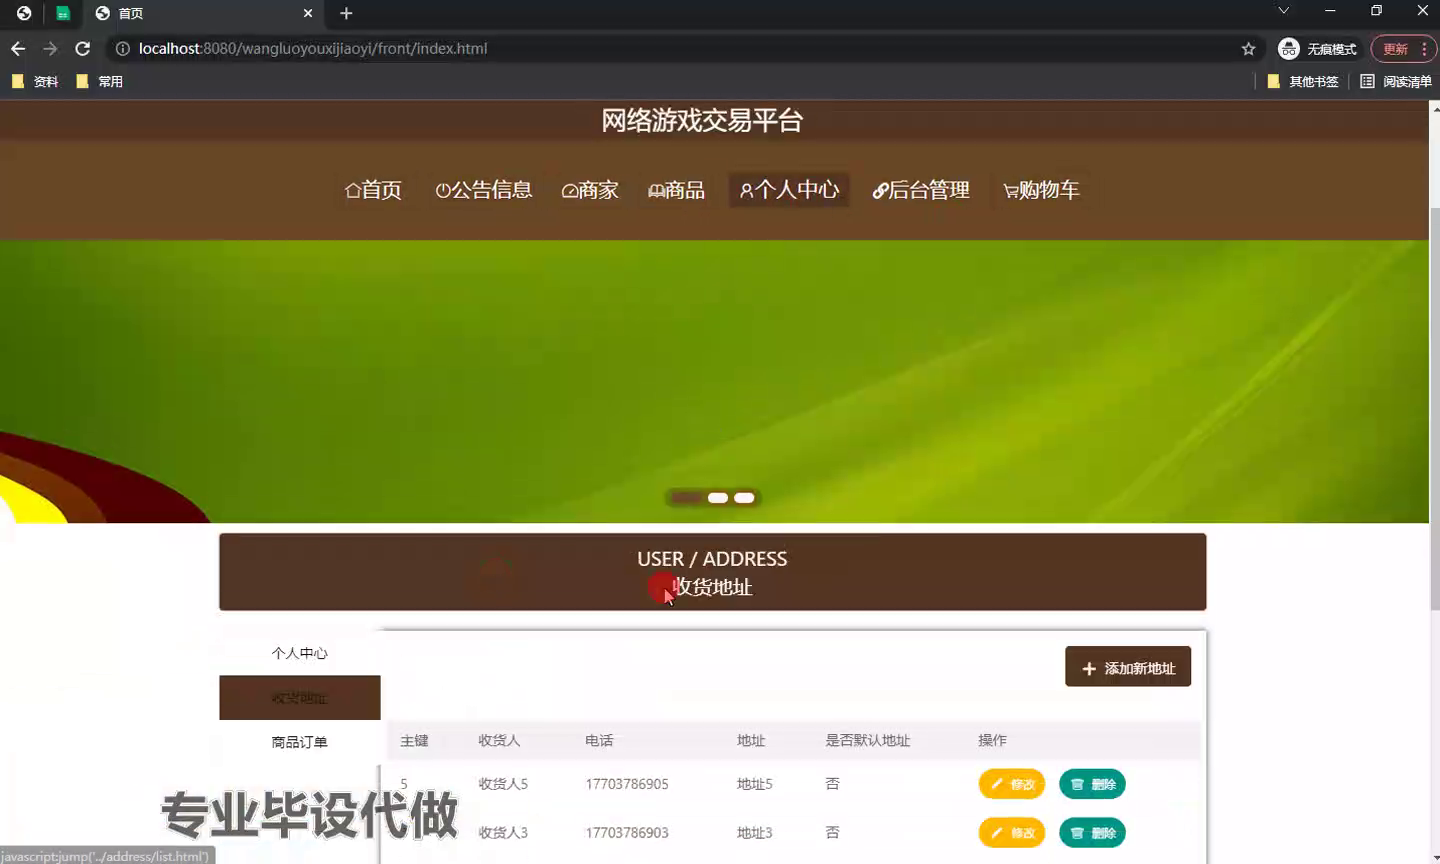Open the 其他书签 folder

pyautogui.click(x=1303, y=82)
